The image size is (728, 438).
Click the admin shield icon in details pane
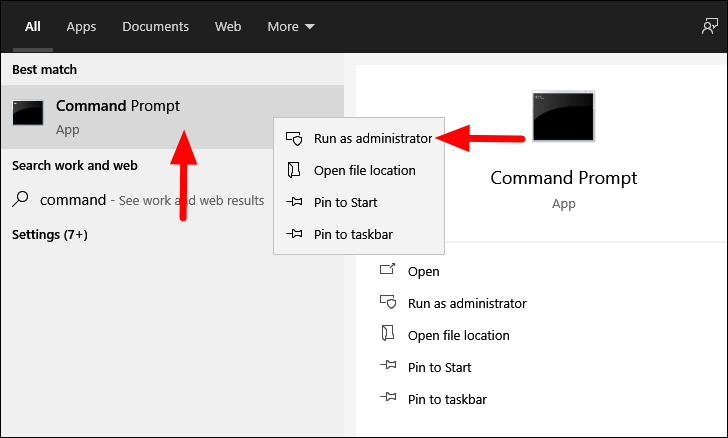coord(388,302)
